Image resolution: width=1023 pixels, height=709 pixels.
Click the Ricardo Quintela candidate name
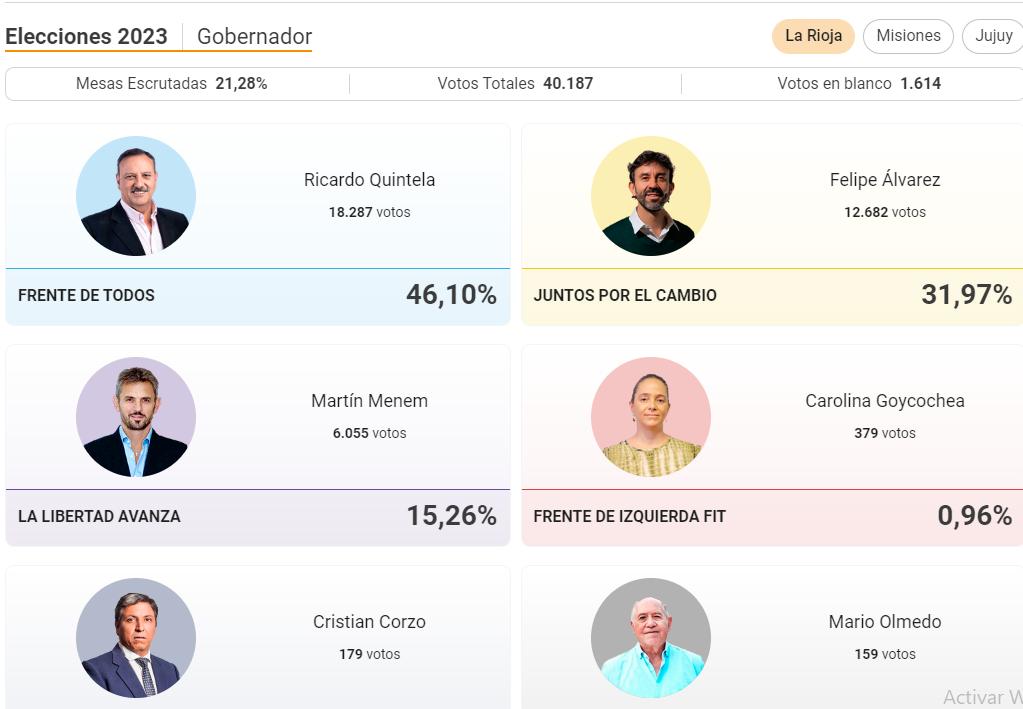[x=369, y=180]
